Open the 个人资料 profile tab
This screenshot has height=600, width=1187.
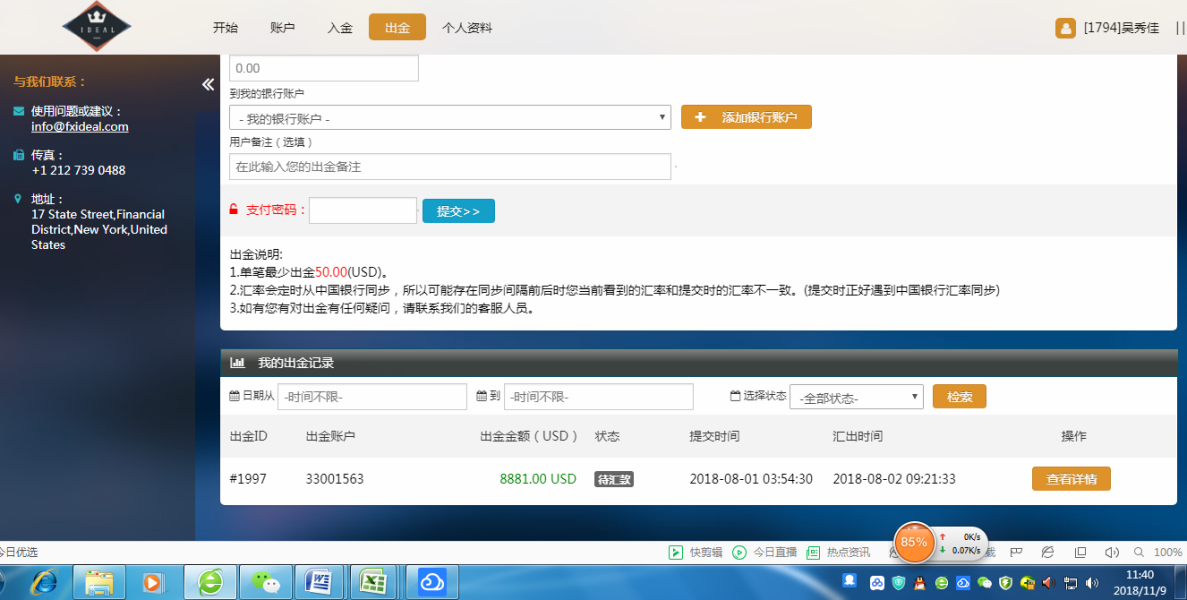pos(467,28)
